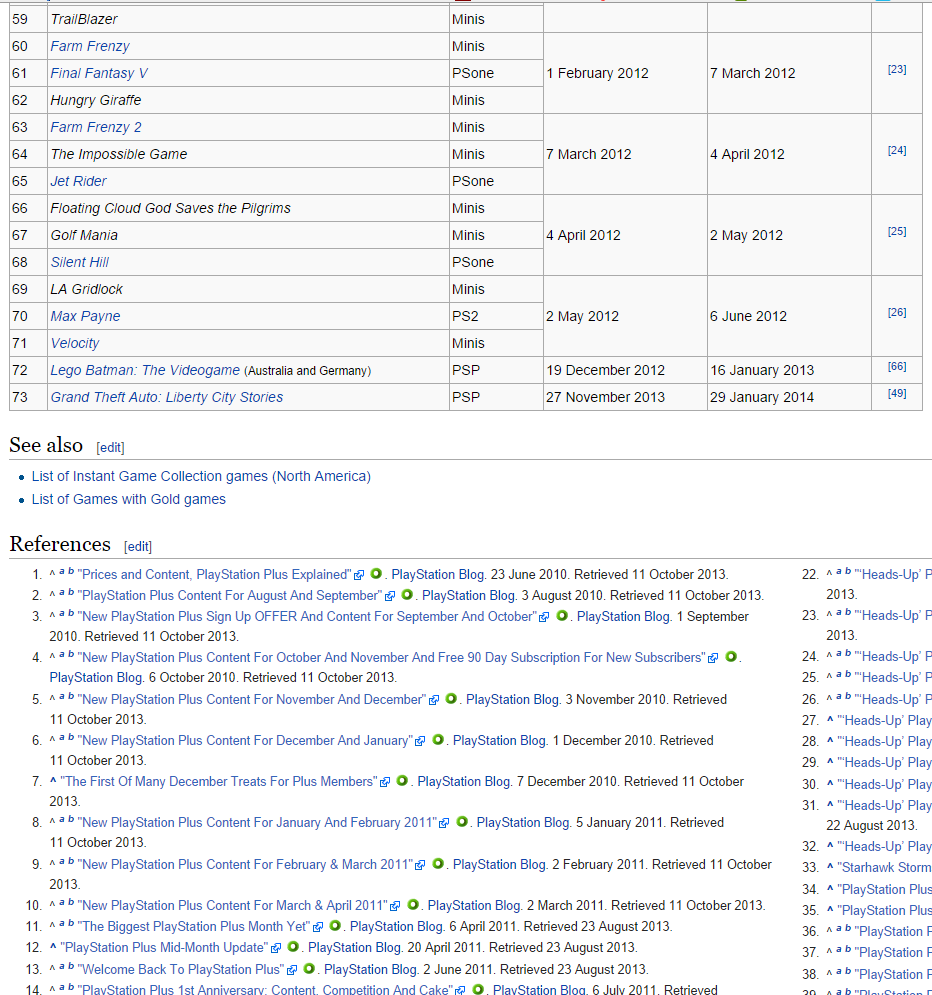Select the "27 November 2013" date cell
Image resolution: width=932 pixels, height=995 pixels.
tap(625, 397)
